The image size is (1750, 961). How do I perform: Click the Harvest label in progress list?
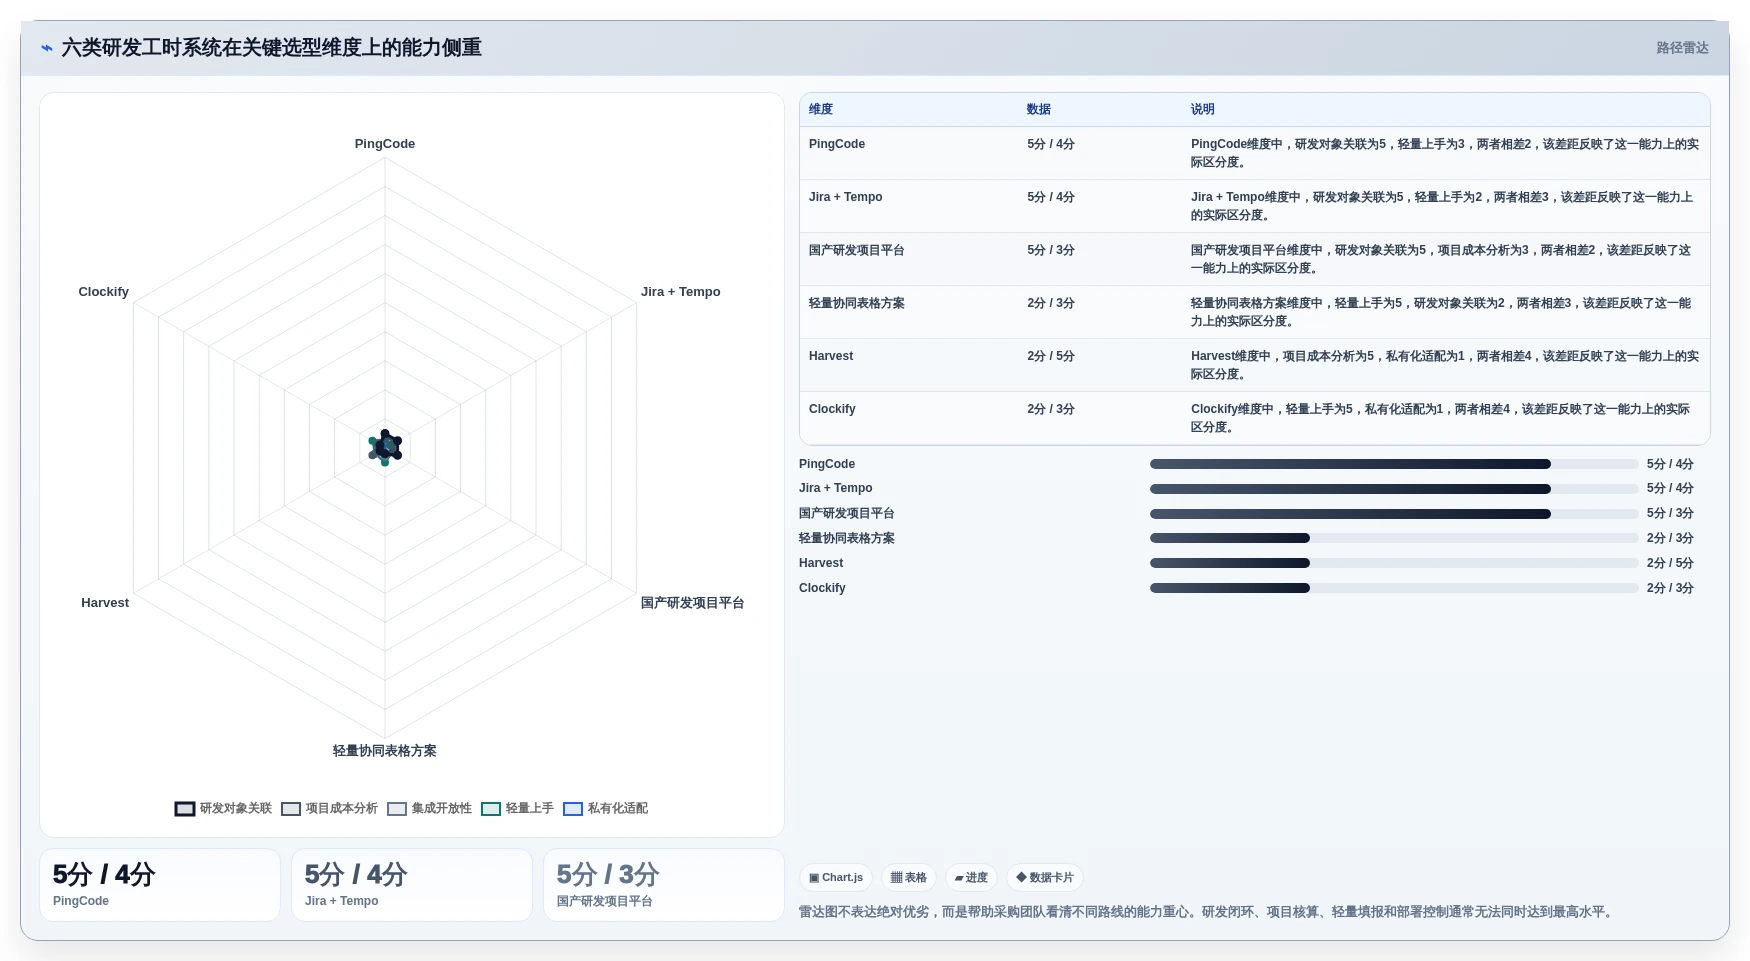click(821, 563)
